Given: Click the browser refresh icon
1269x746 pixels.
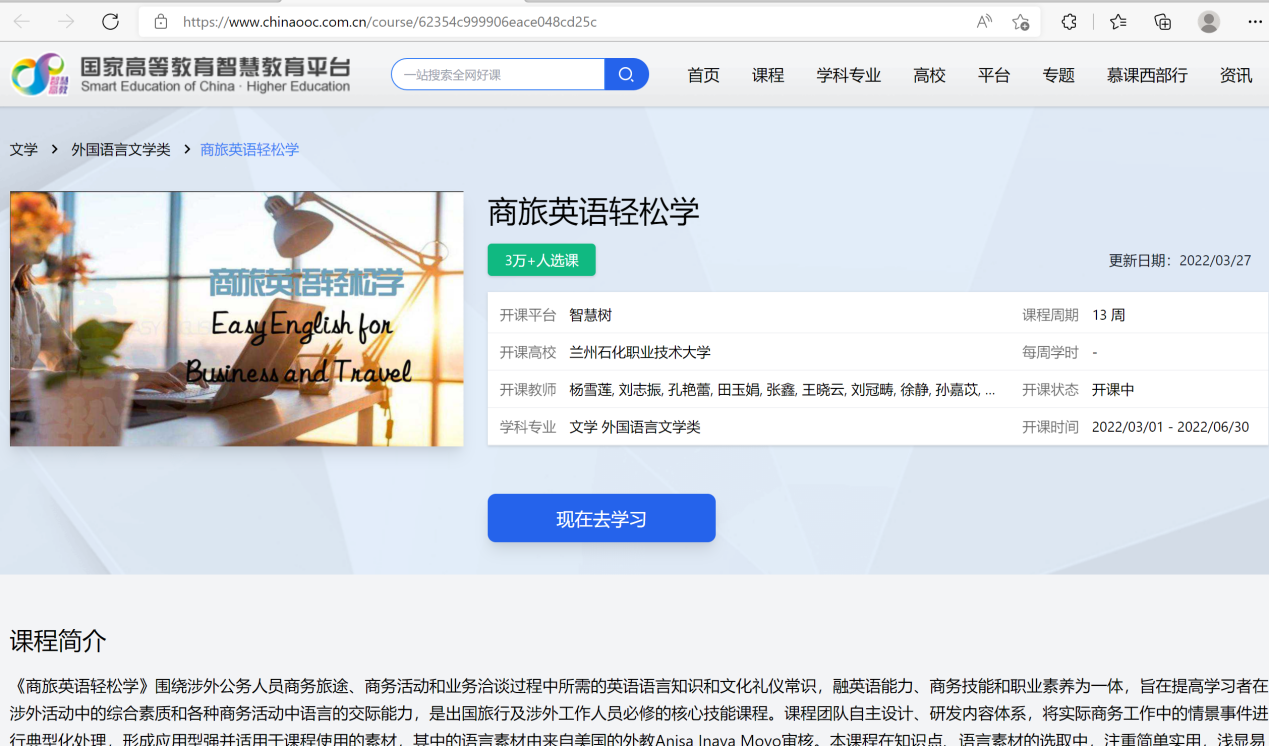Looking at the screenshot, I should 110,22.
